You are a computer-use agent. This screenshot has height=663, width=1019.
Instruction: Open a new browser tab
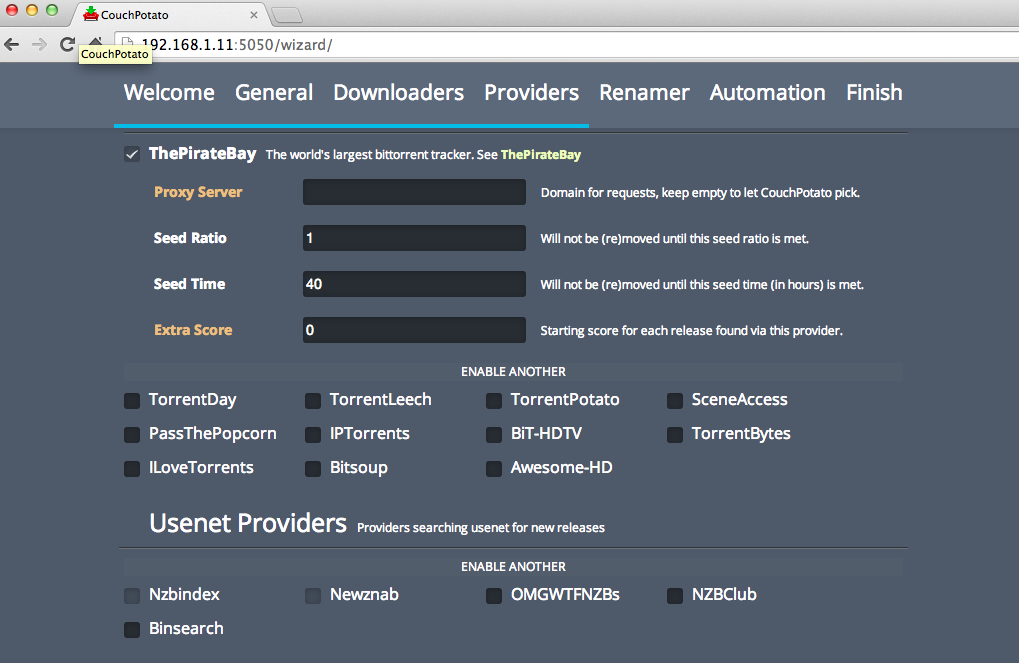click(x=287, y=15)
